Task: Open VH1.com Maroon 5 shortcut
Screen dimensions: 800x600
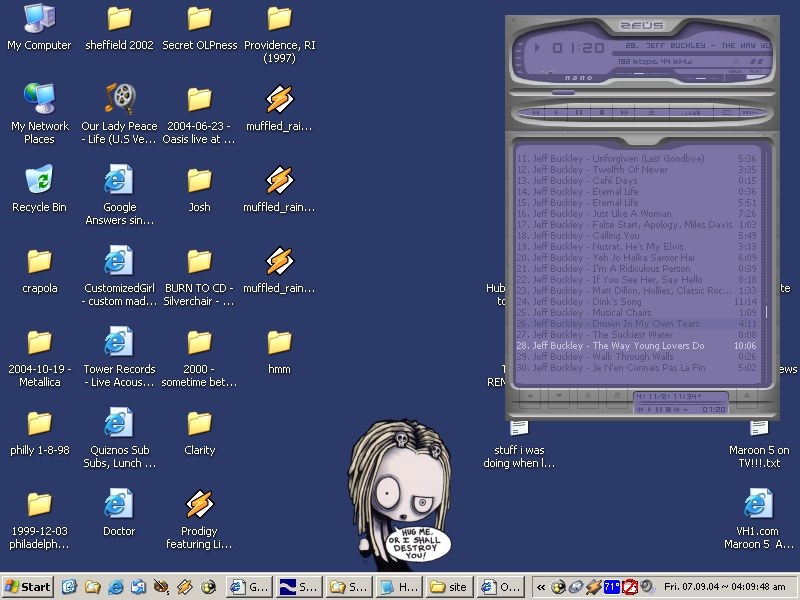Action: 758,519
